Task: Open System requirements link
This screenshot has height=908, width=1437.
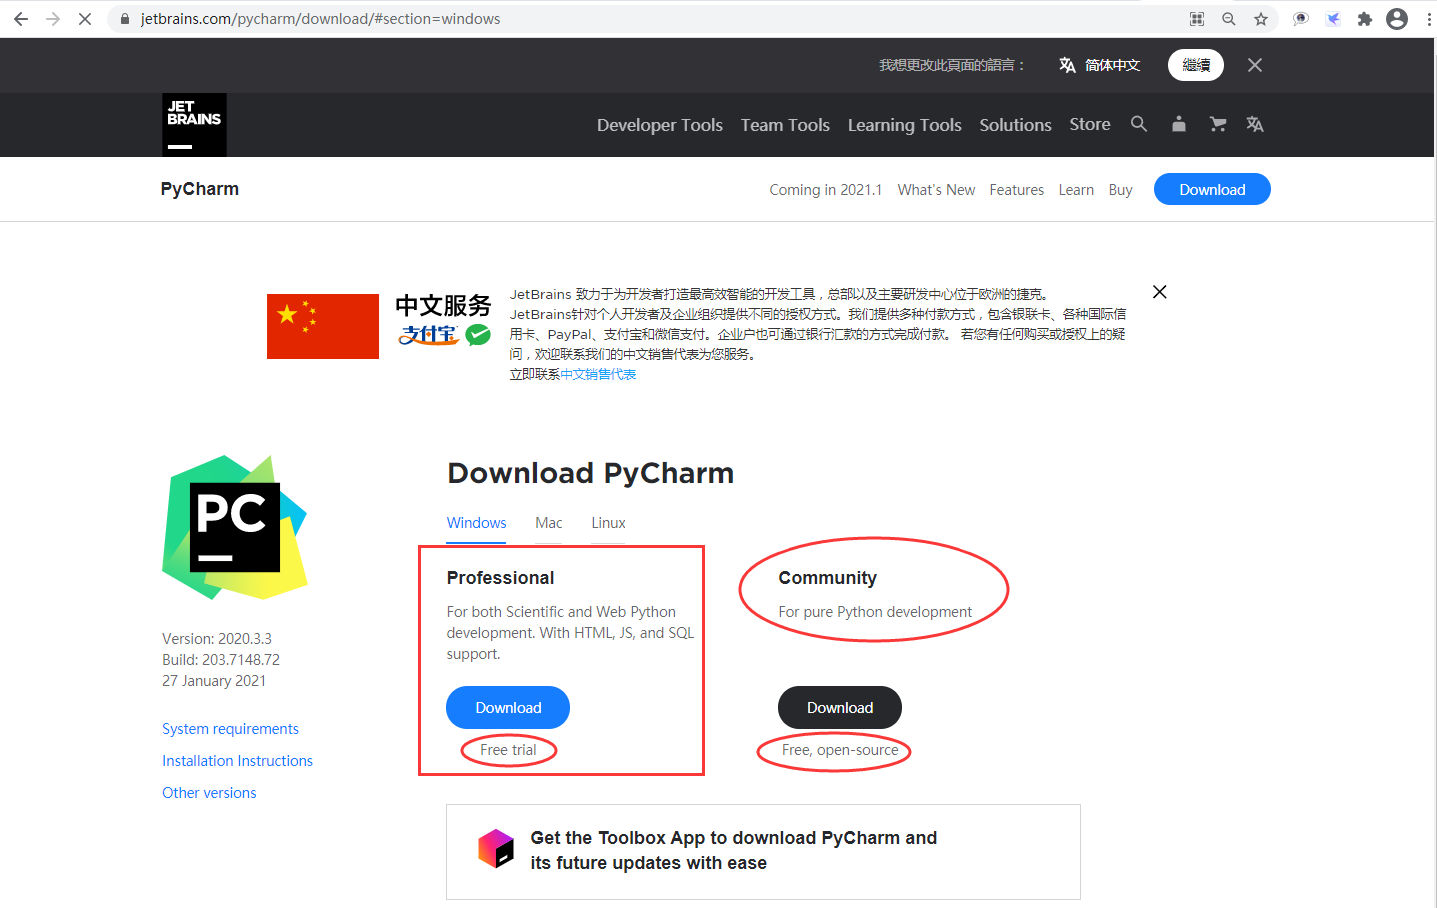Action: [230, 729]
